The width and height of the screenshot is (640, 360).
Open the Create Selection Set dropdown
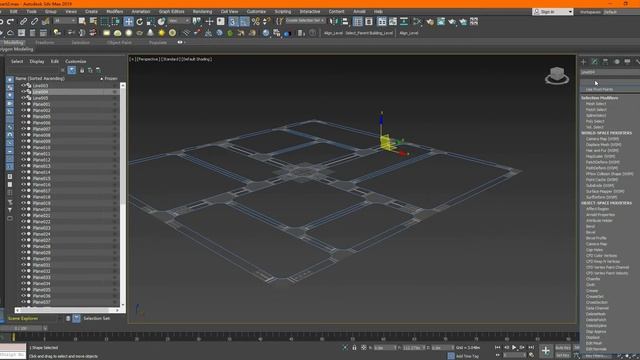click(305, 20)
